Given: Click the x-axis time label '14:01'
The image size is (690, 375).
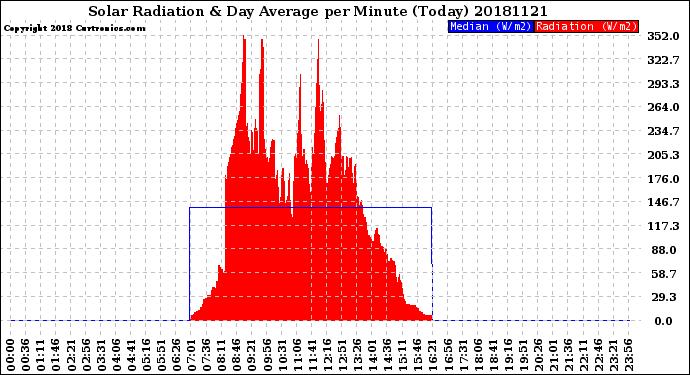Looking at the screenshot, I should [x=372, y=355].
